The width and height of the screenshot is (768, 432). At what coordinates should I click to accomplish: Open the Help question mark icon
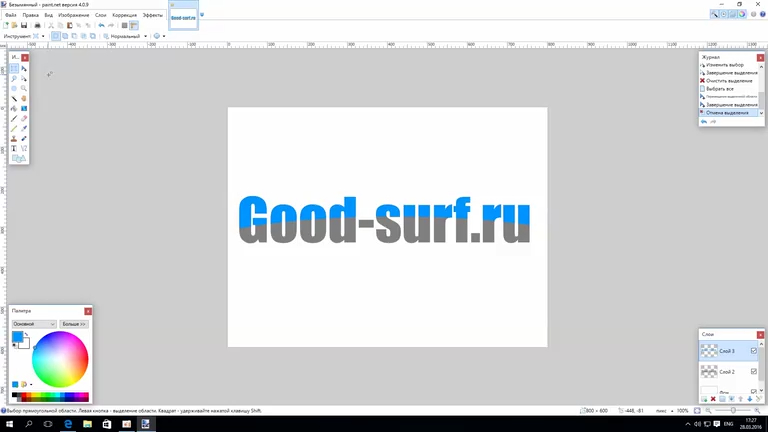(x=763, y=15)
